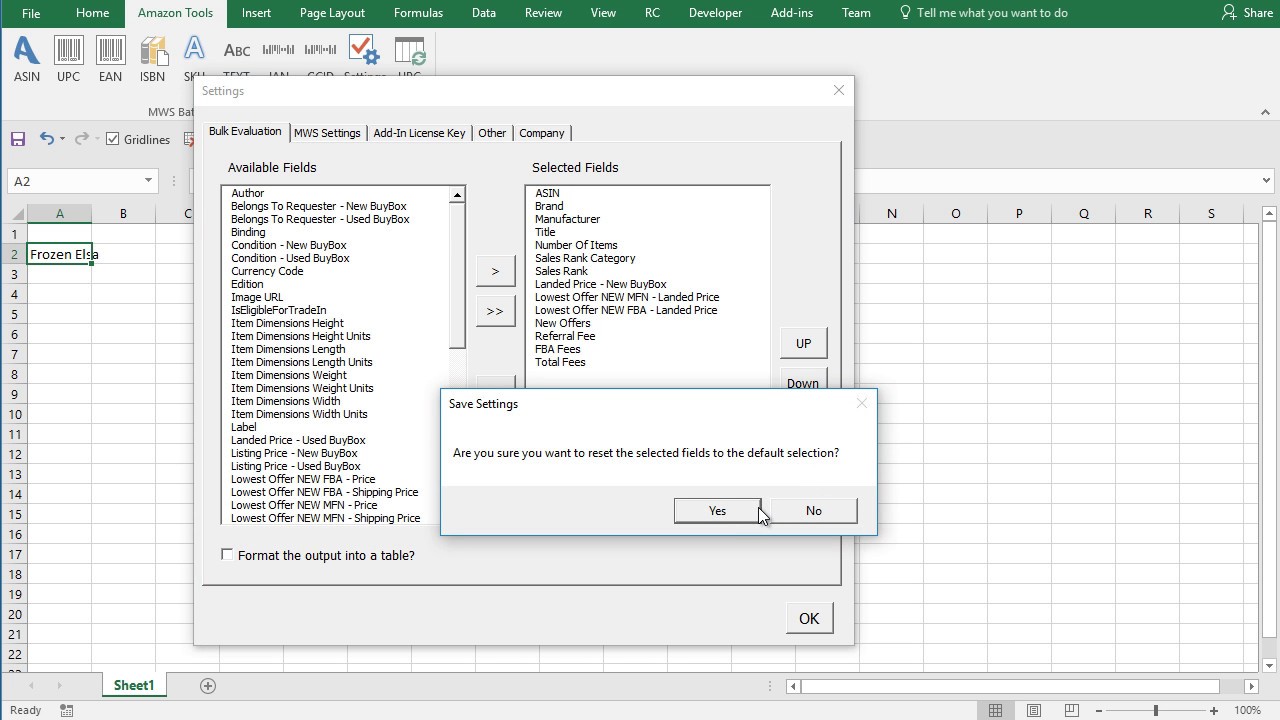This screenshot has width=1280, height=720.
Task: Click the >> add all button
Action: point(495,311)
